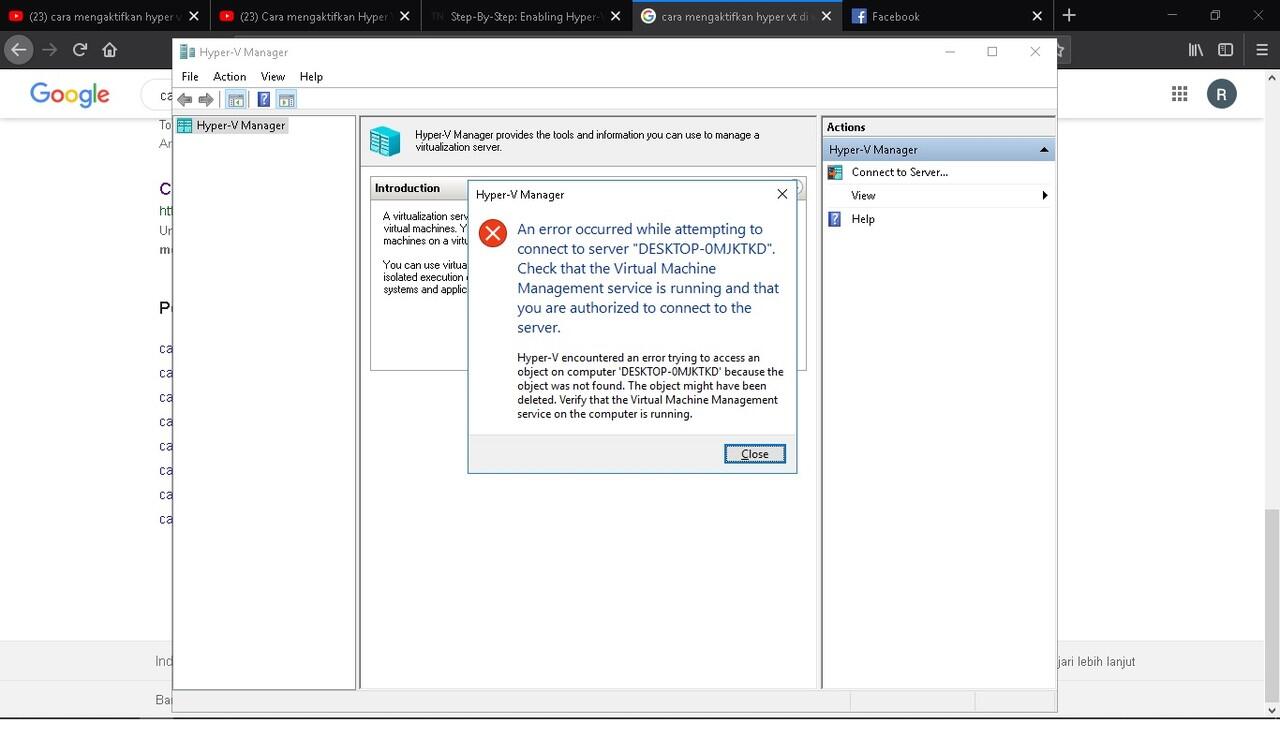Click the large Hyper-V server icon in the header
The image size is (1280, 738).
click(385, 141)
